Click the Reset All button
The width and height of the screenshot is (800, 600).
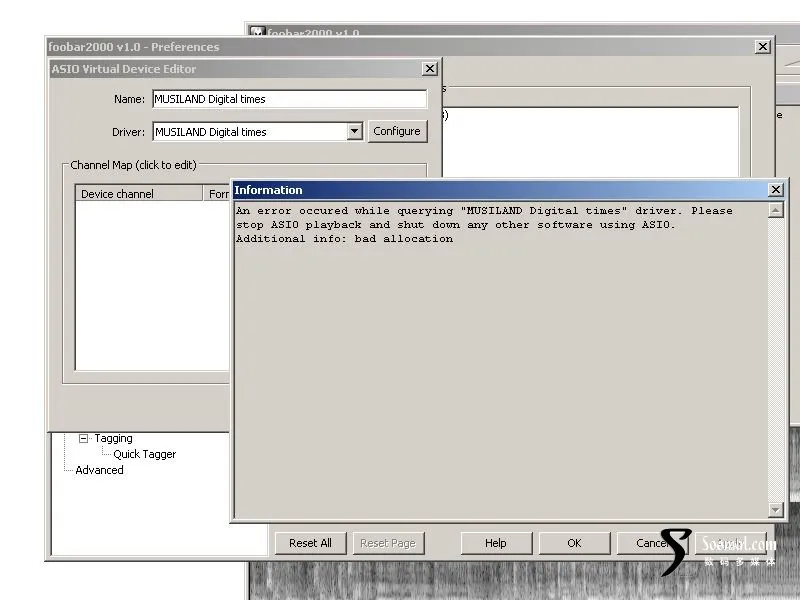310,543
